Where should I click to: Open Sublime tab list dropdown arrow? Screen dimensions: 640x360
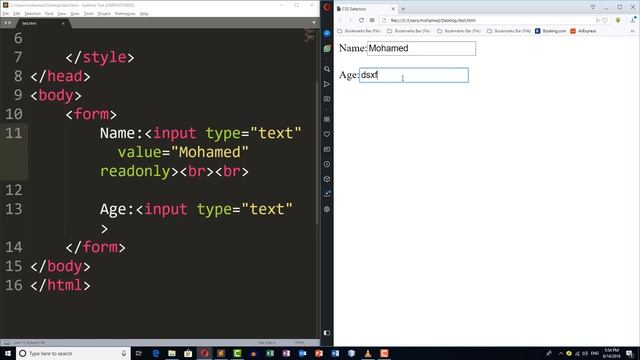pyautogui.click(x=314, y=22)
